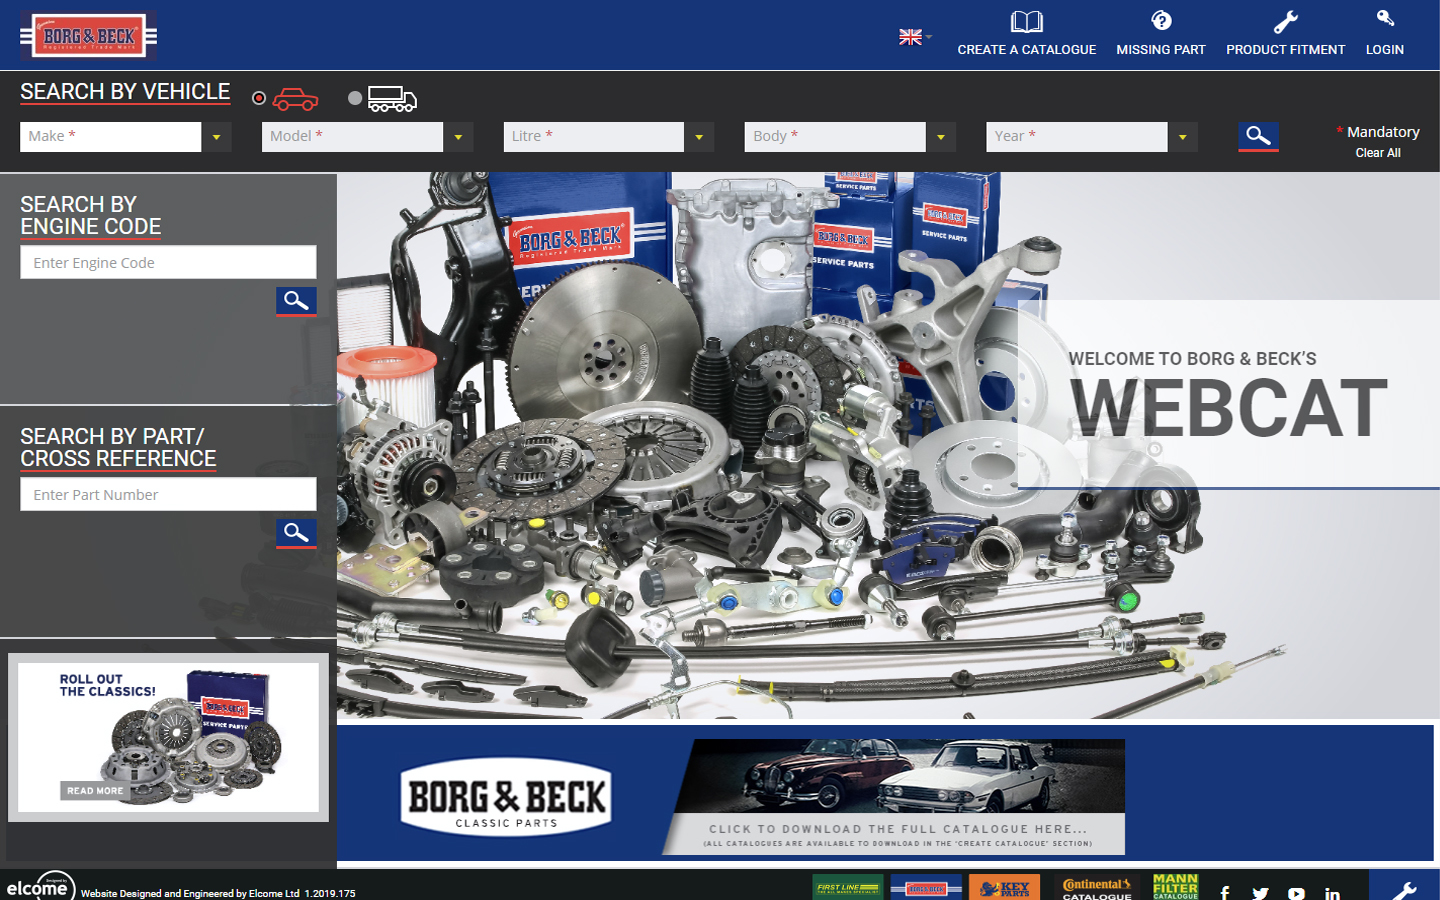Click the Model combo box field
The width and height of the screenshot is (1440, 900).
point(352,137)
